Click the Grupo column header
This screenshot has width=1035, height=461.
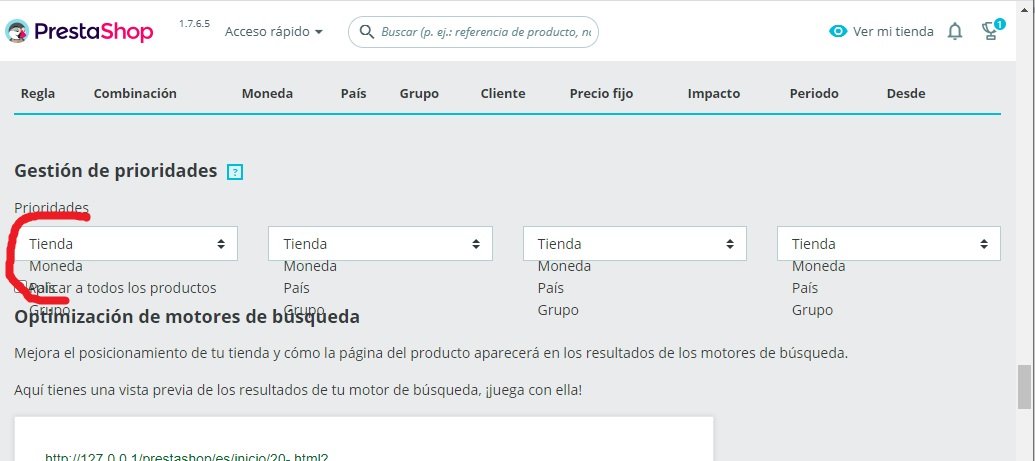point(419,93)
